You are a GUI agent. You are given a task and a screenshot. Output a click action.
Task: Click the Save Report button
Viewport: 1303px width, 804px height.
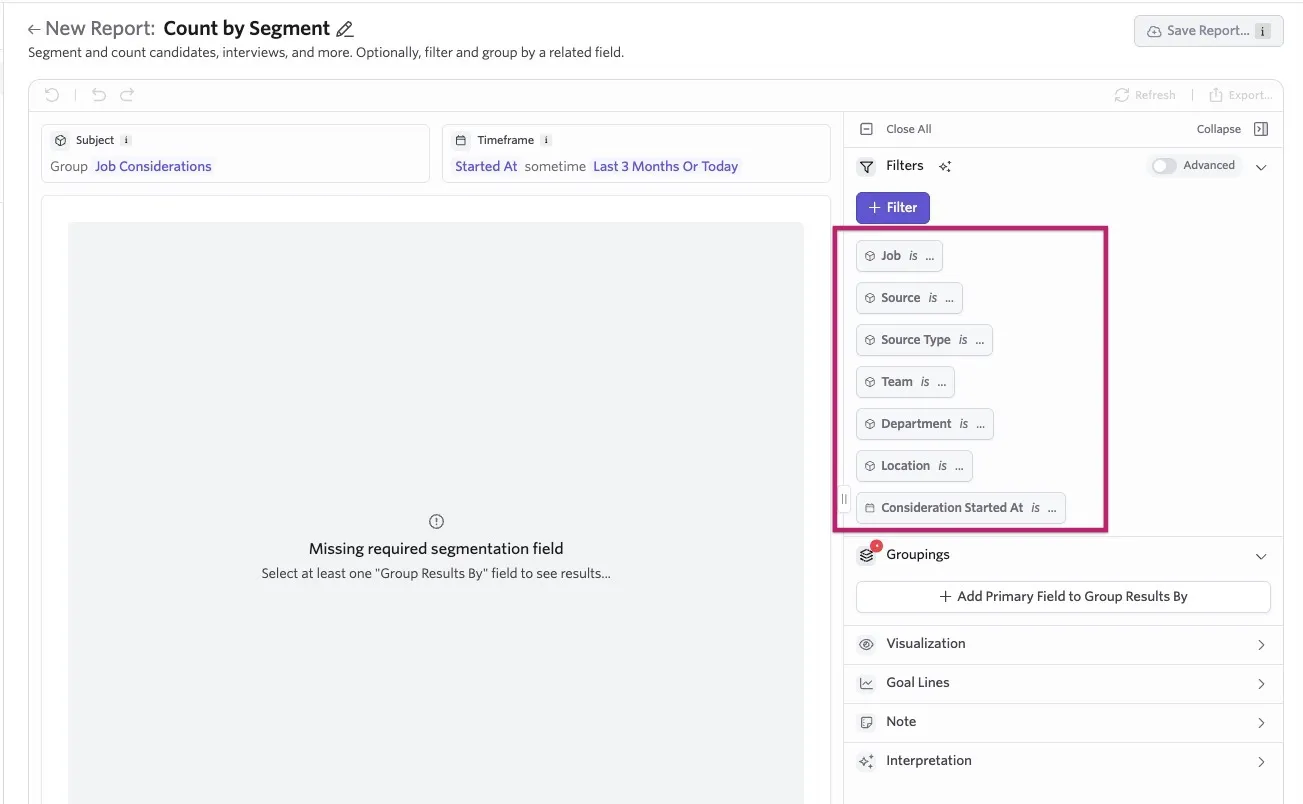[1208, 31]
